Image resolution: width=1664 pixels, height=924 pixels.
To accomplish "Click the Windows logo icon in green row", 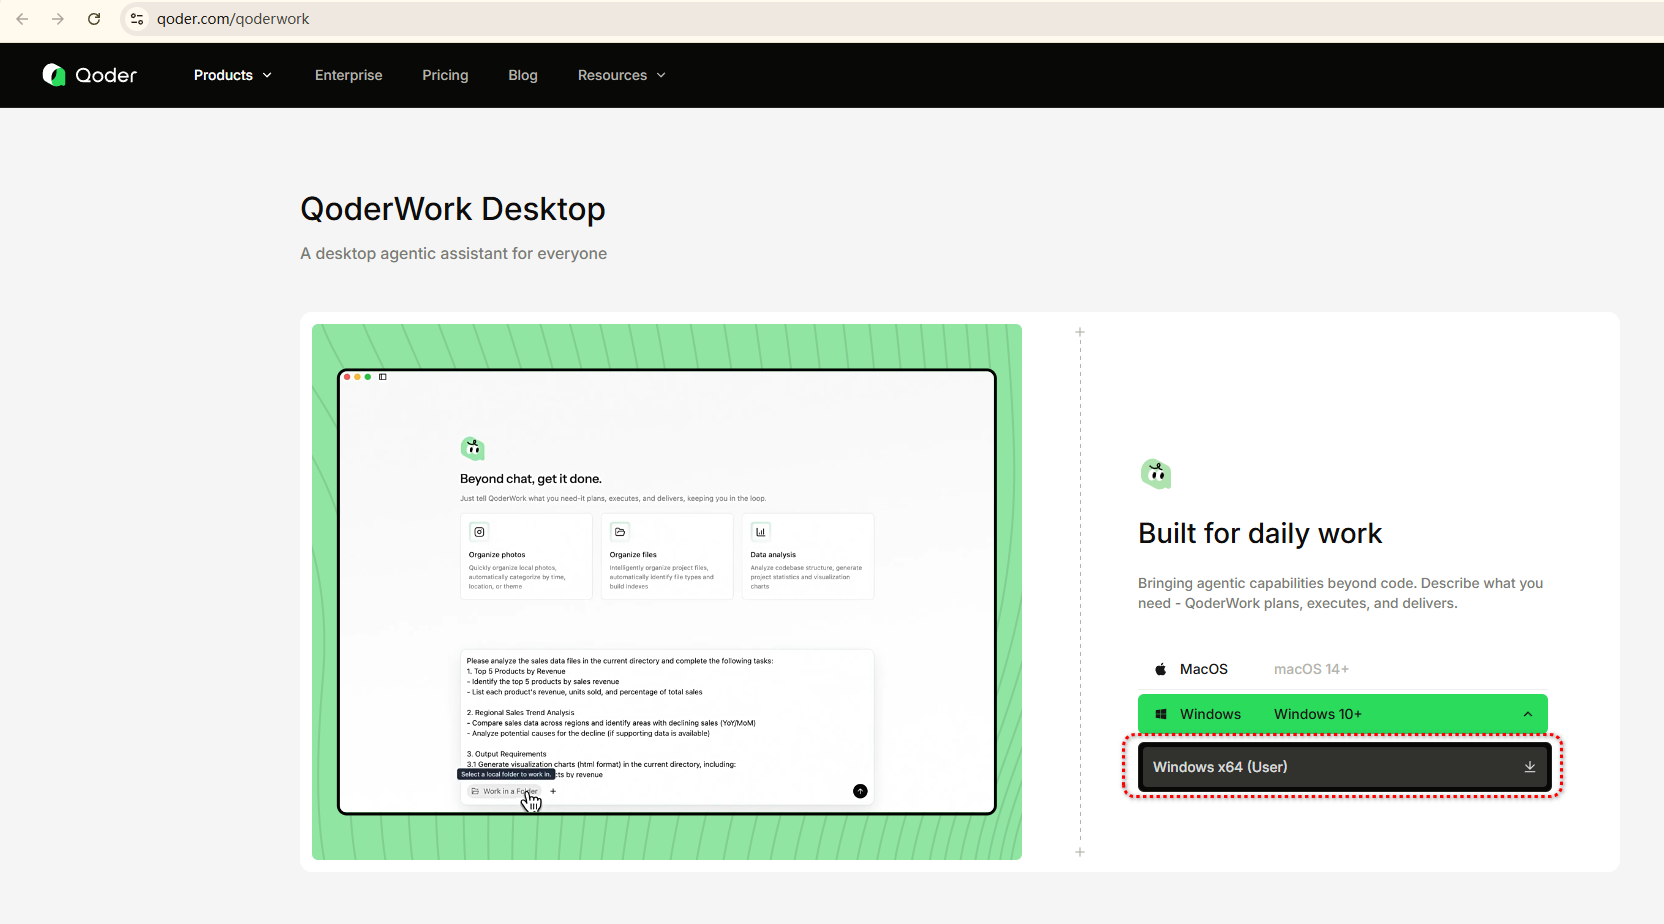I will [1161, 714].
